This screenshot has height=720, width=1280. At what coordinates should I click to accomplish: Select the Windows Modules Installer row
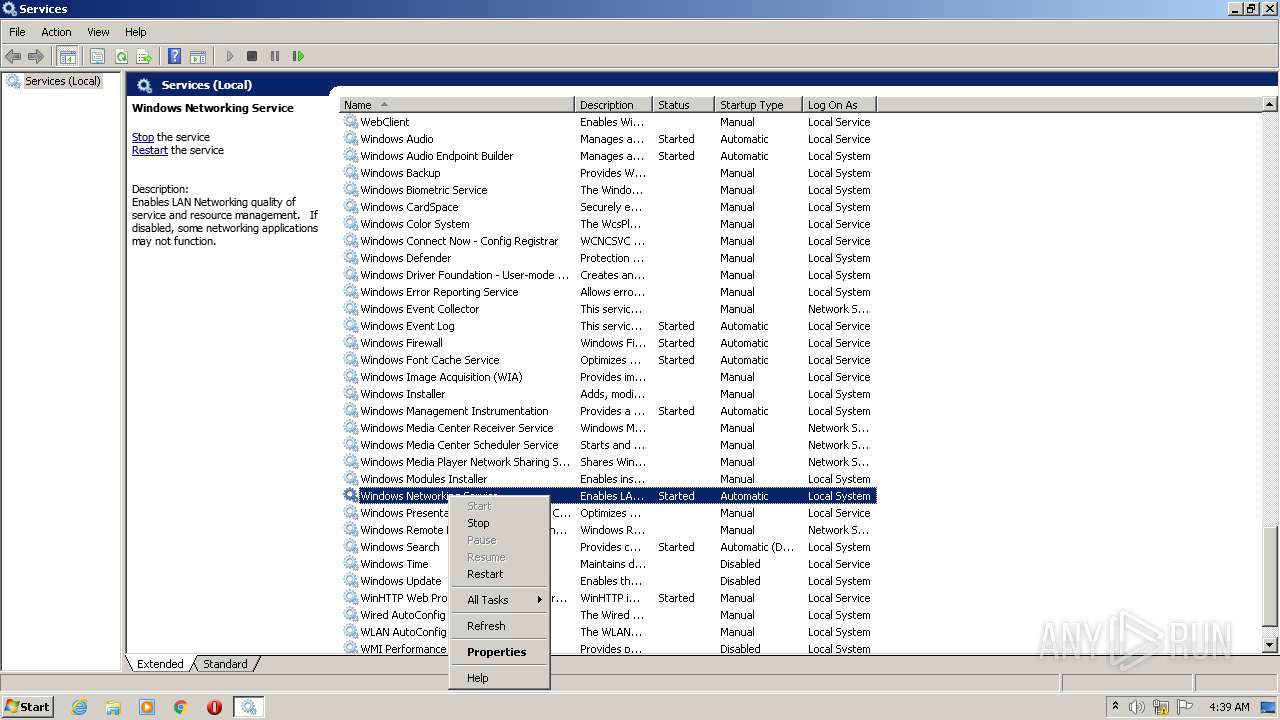[608, 479]
